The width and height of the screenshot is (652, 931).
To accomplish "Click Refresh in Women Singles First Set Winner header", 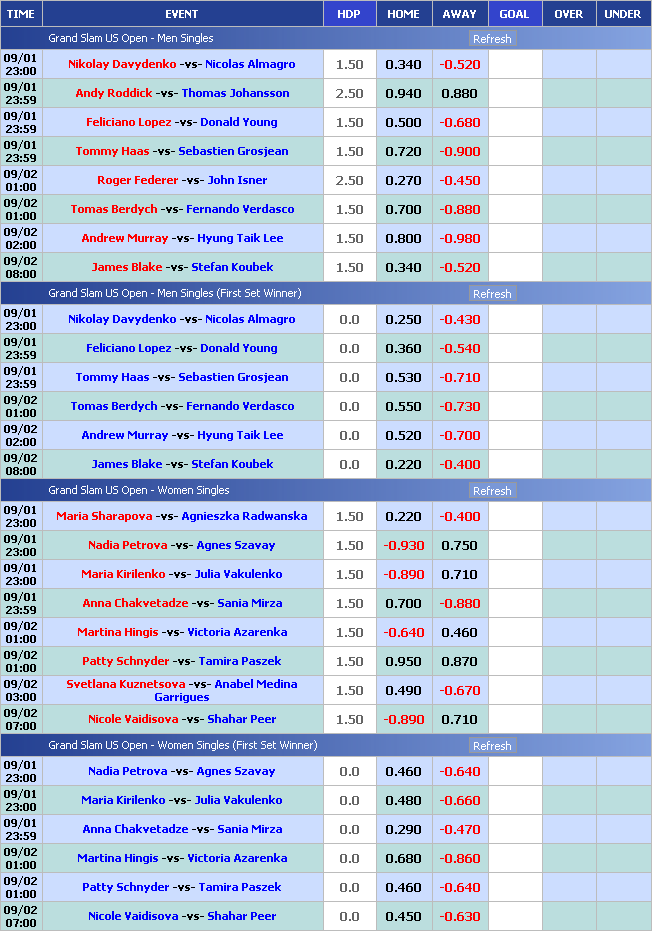I will (x=491, y=746).
